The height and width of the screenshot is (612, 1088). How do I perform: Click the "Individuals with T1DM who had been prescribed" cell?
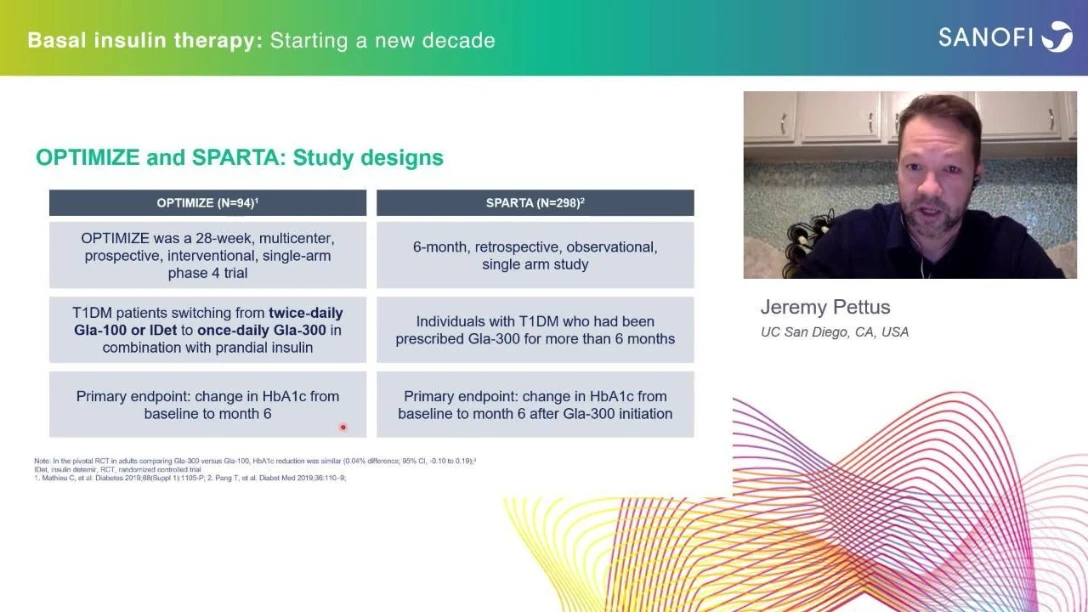tap(535, 330)
